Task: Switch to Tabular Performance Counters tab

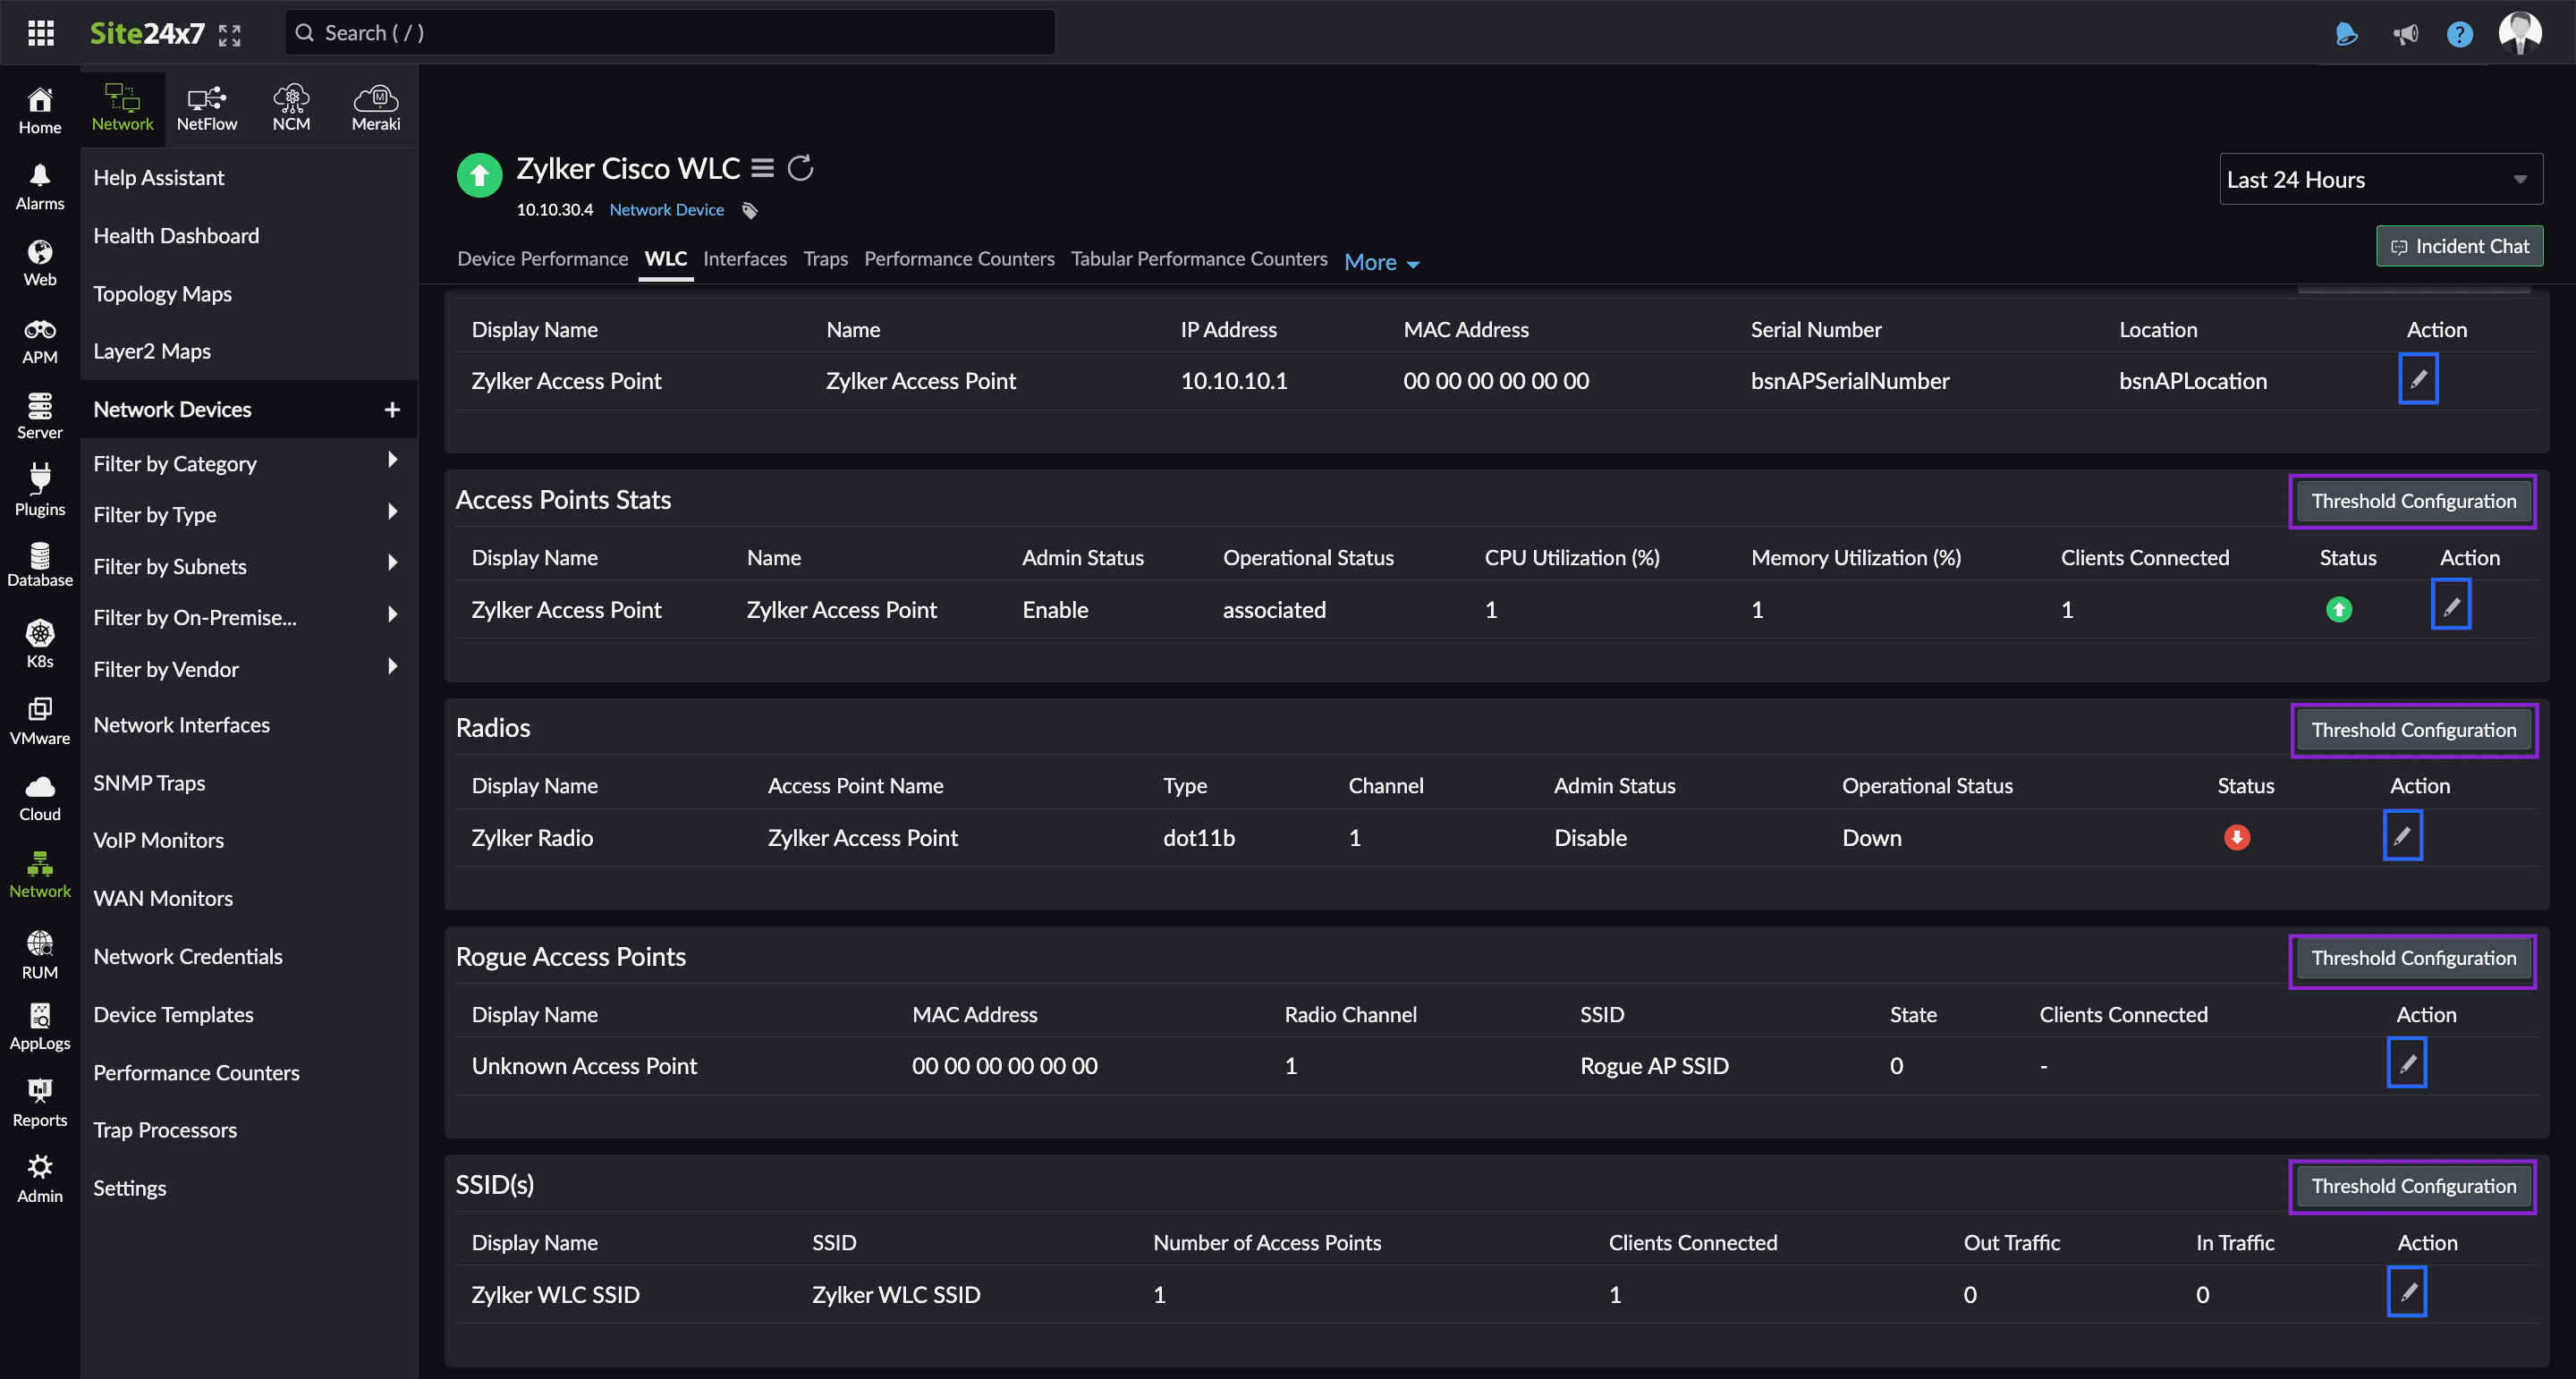Action: click(1199, 259)
